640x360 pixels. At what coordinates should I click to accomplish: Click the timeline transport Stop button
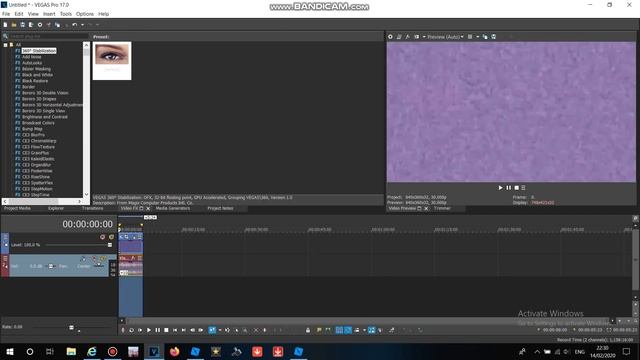pyautogui.click(x=166, y=330)
